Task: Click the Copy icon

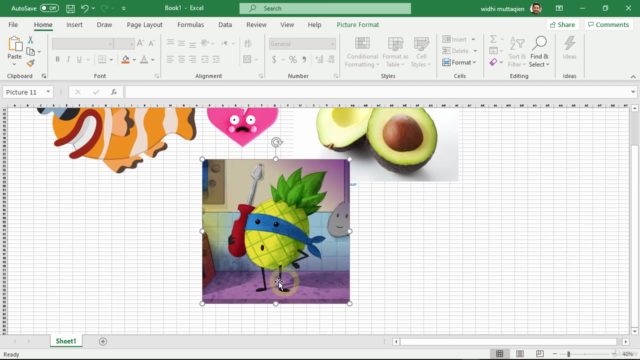Action: (30, 51)
